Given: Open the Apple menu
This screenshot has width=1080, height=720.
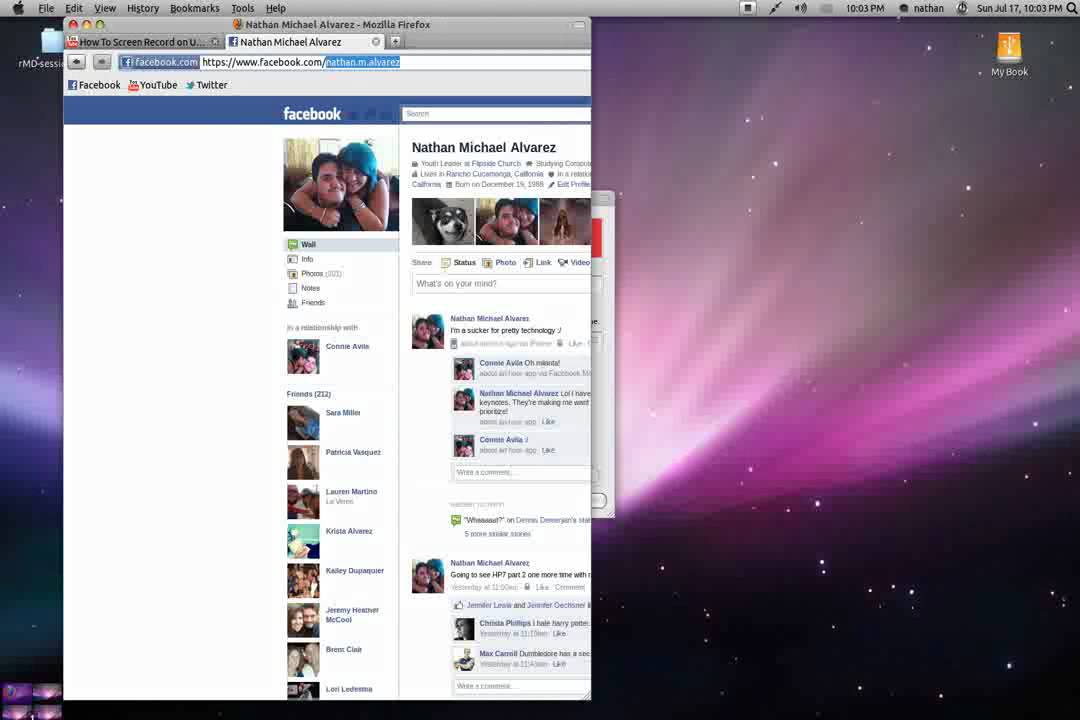Looking at the screenshot, I should tap(18, 8).
